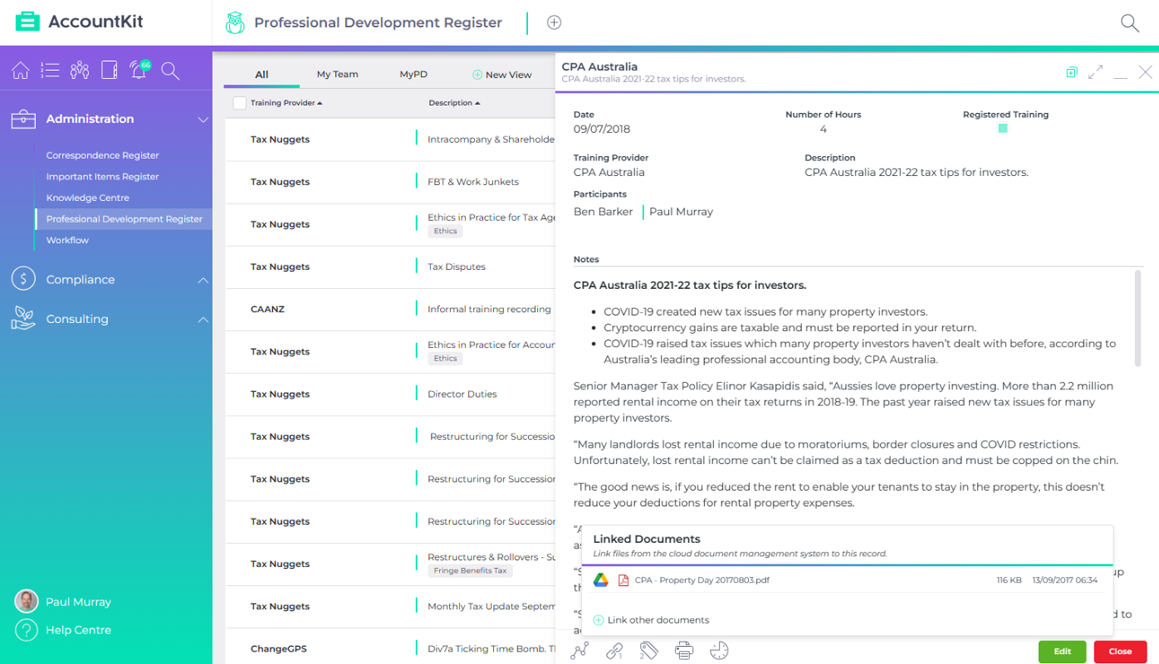Image resolution: width=1159 pixels, height=664 pixels.
Task: Click Link other documents
Action: coord(657,620)
